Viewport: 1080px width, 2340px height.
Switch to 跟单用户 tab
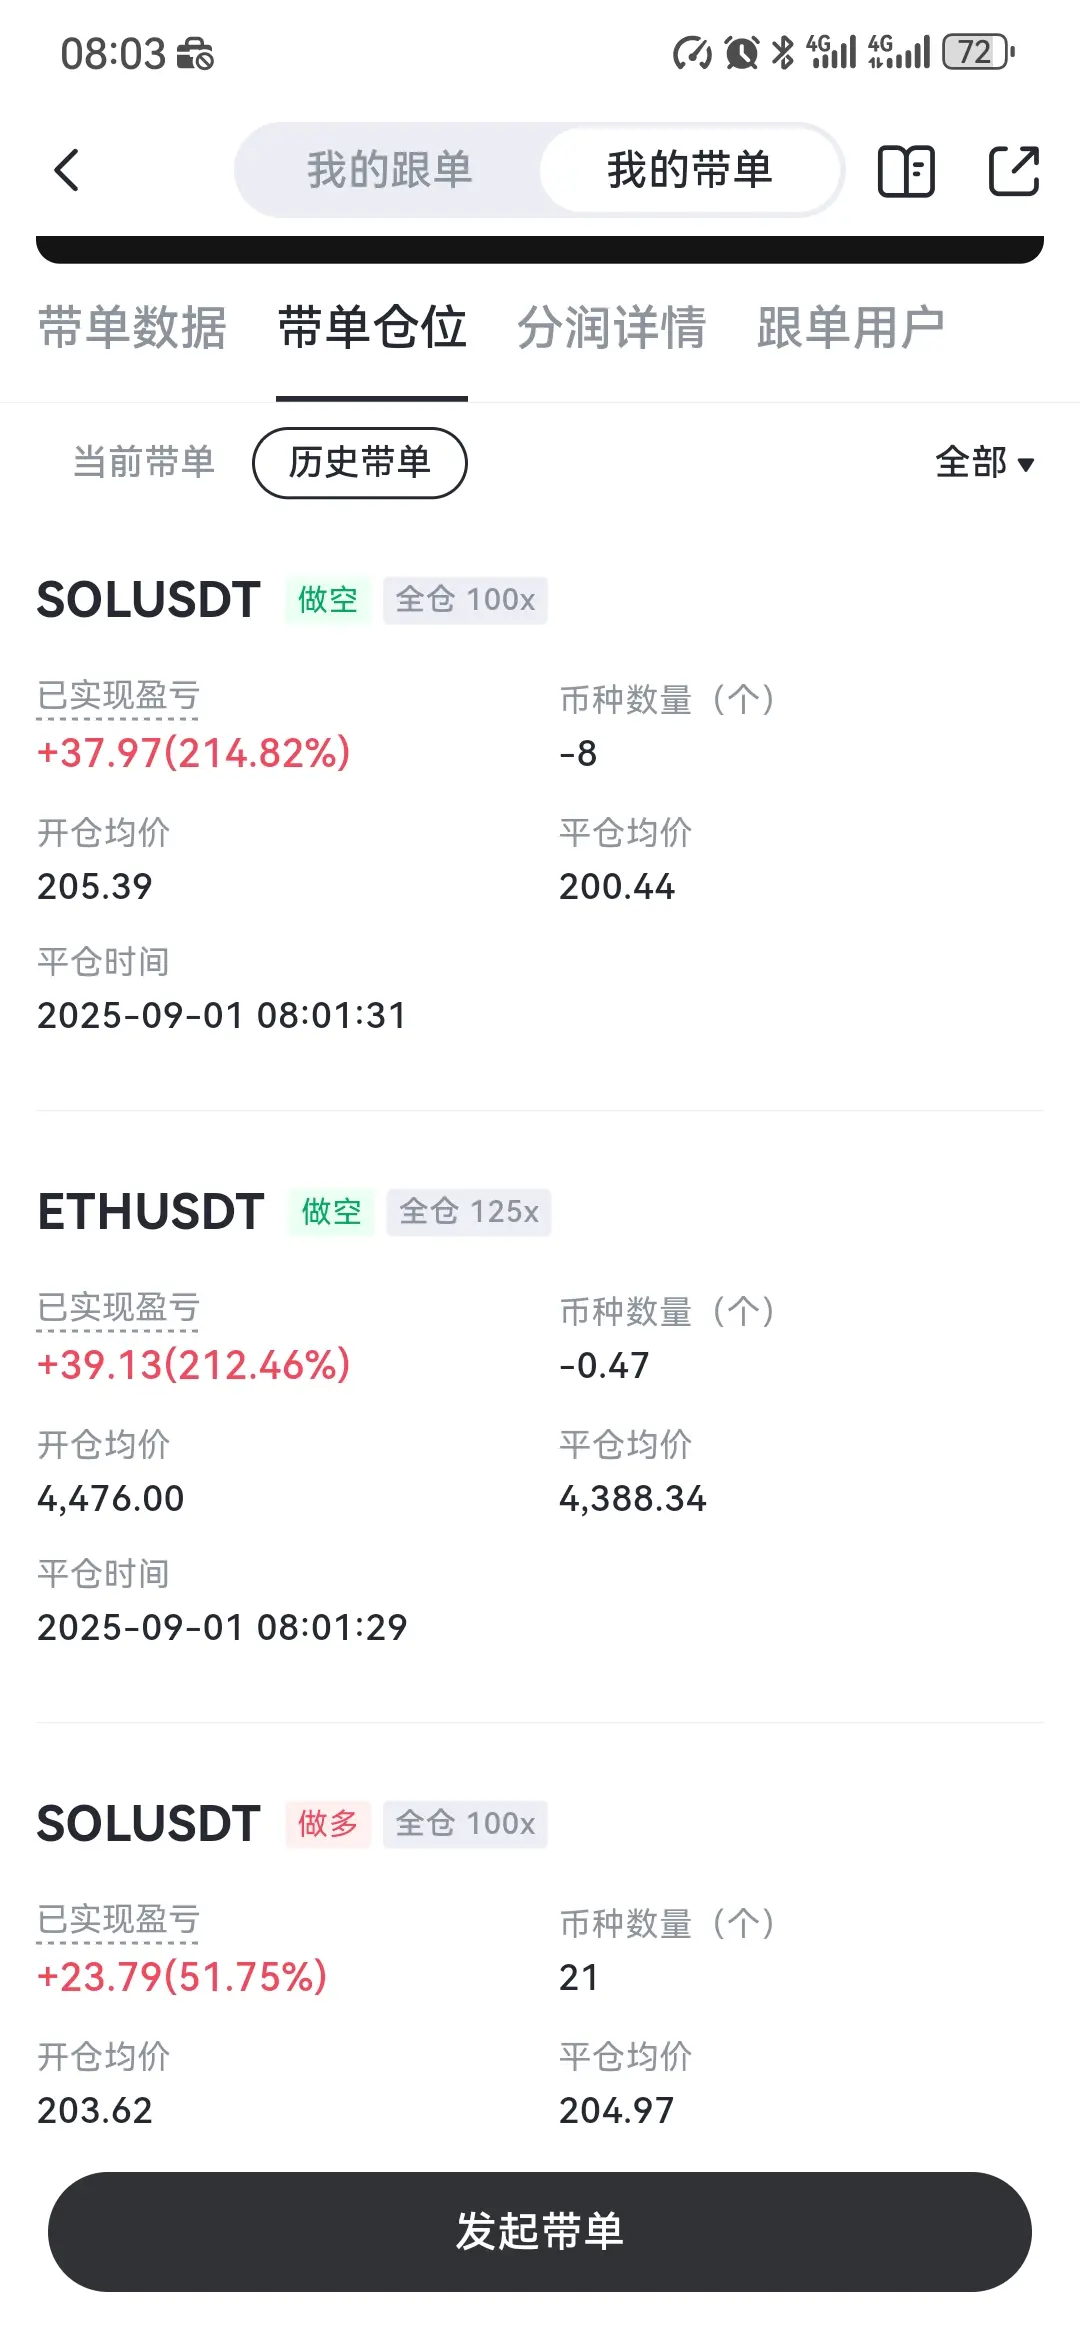[851, 328]
